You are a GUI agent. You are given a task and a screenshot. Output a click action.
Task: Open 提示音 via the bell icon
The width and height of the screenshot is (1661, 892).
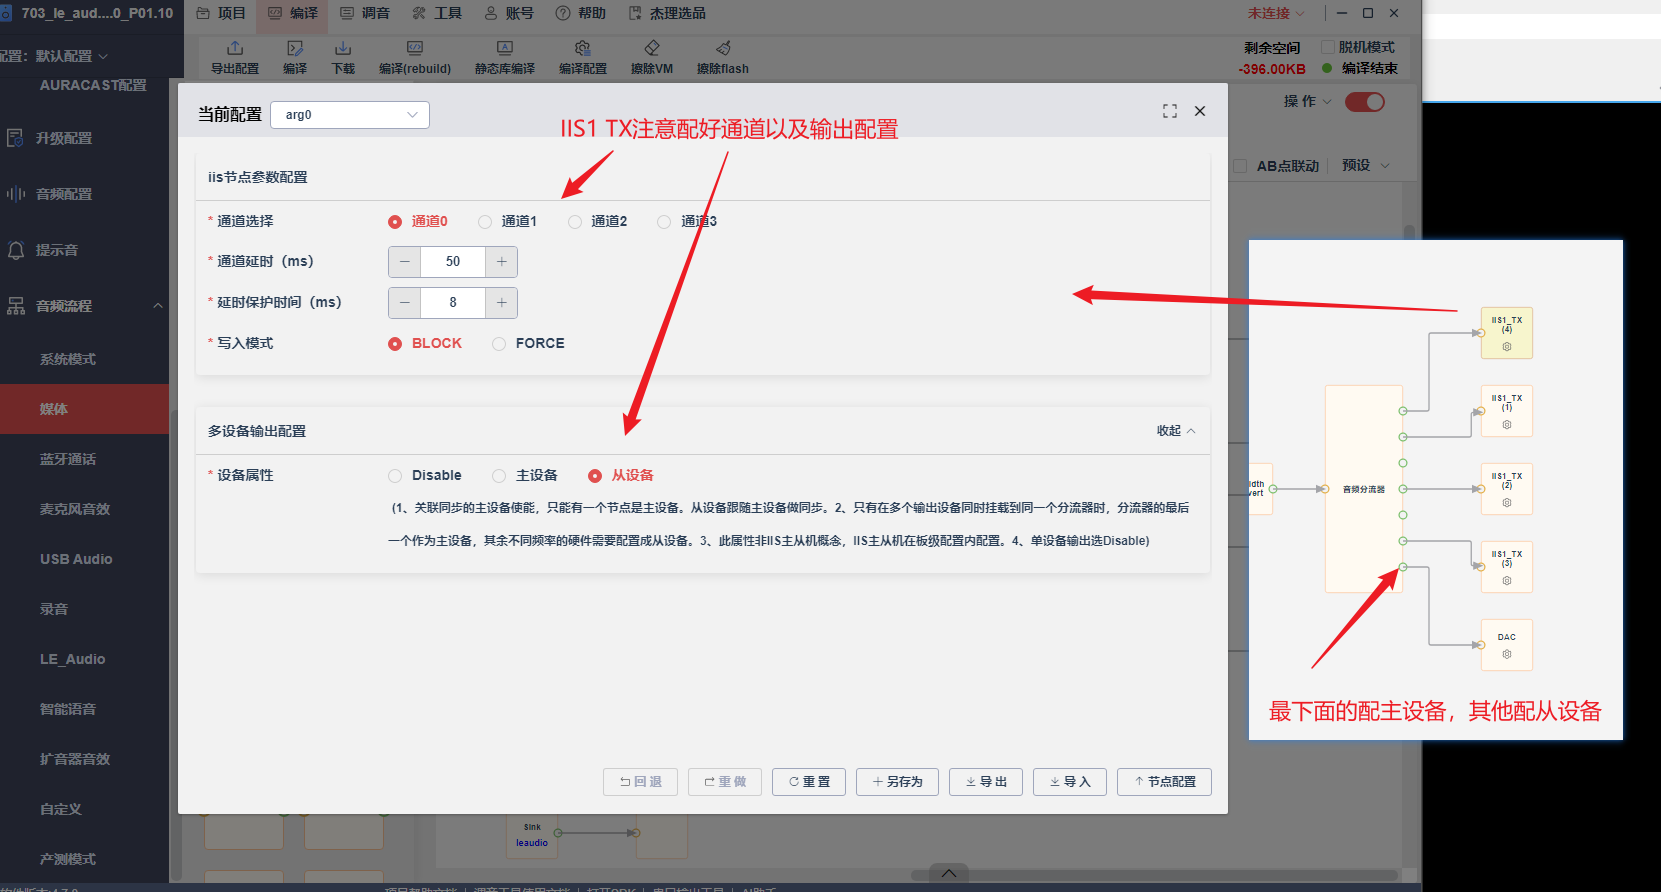pyautogui.click(x=16, y=250)
